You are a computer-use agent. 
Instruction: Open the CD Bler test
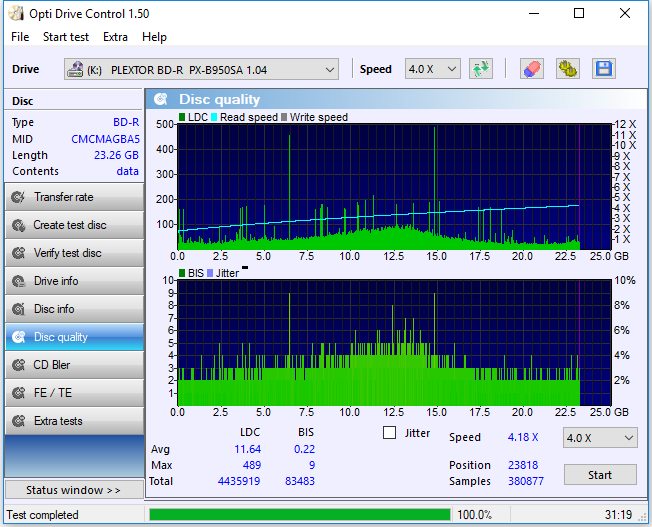pyautogui.click(x=73, y=365)
